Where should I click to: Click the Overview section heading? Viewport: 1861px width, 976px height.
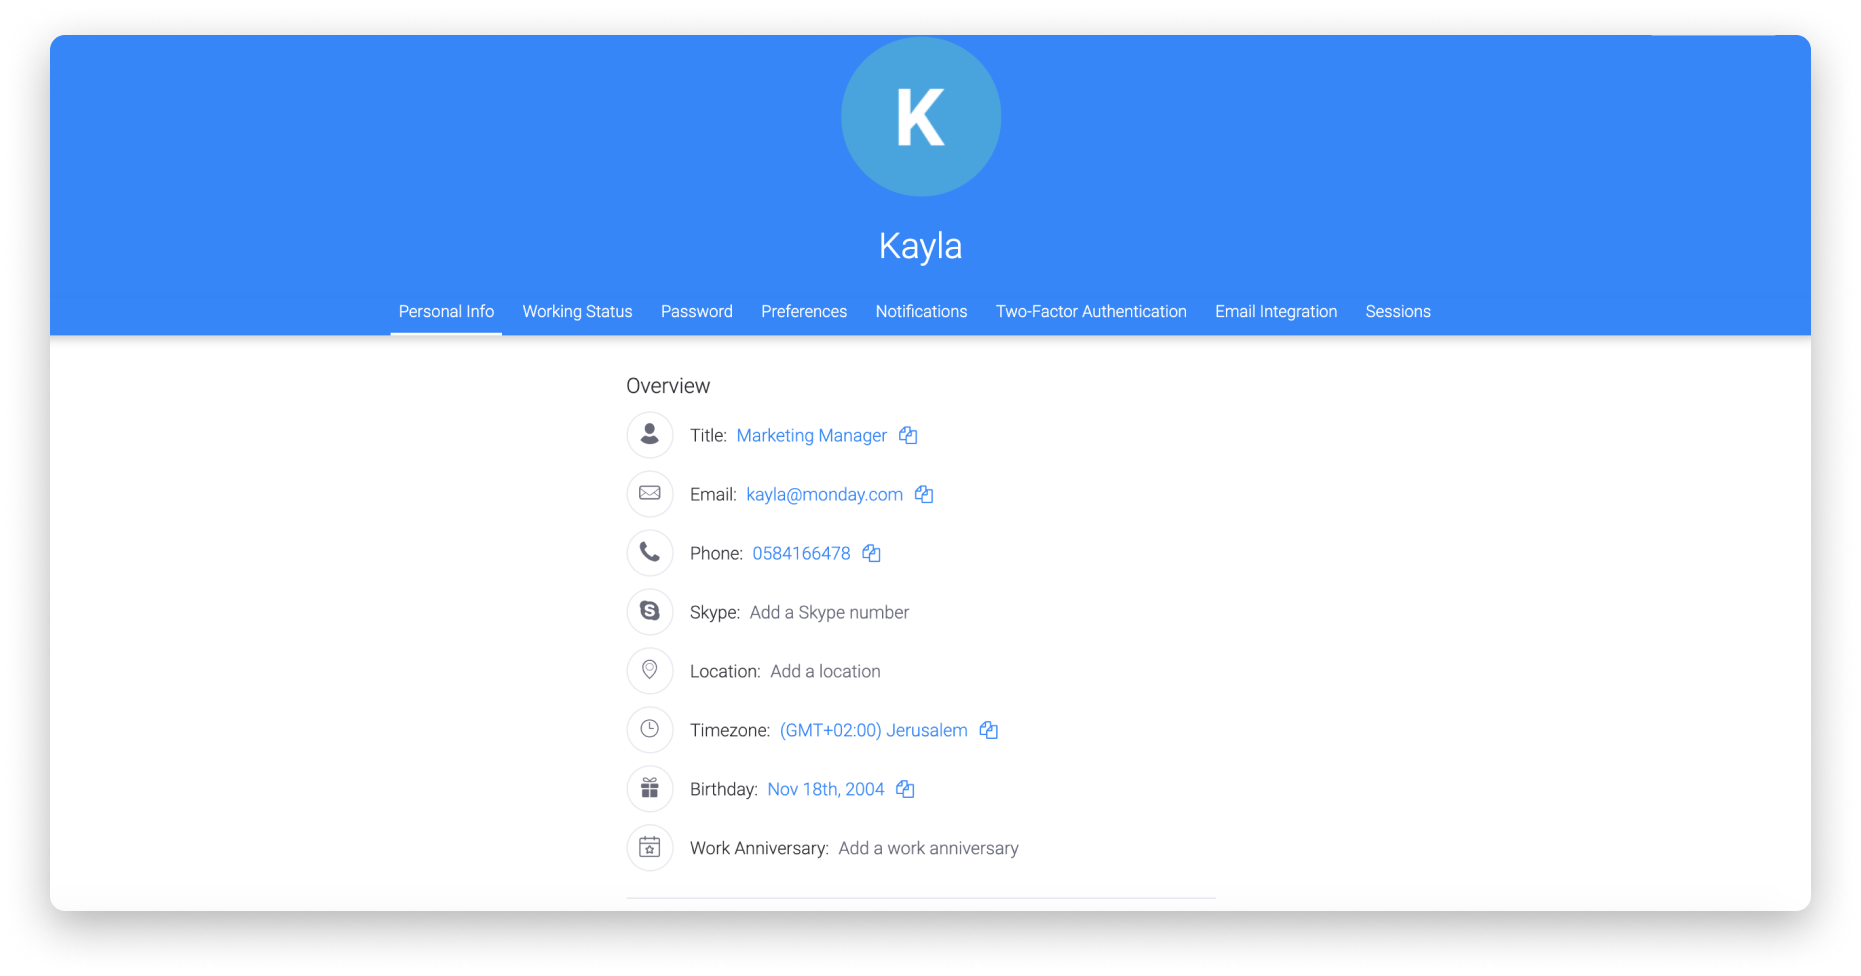(668, 386)
